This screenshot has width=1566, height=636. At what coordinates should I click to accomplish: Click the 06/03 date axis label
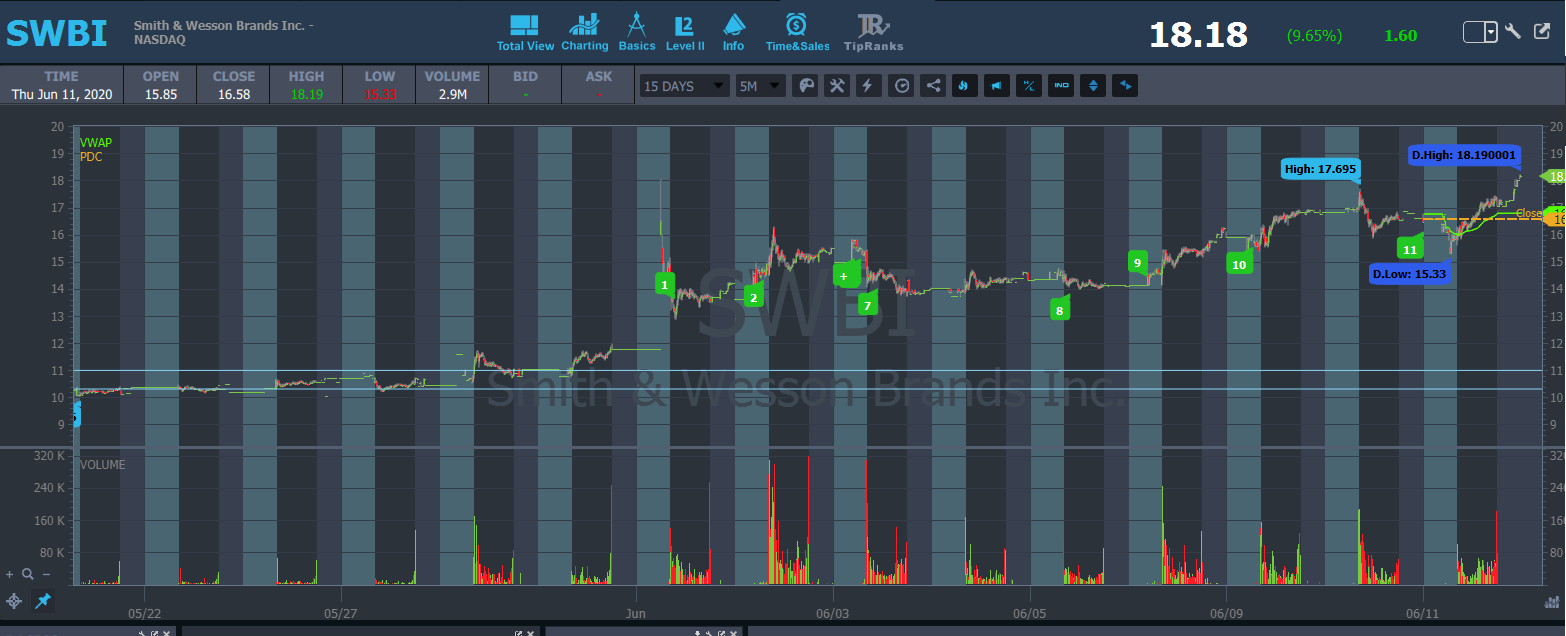click(x=832, y=613)
